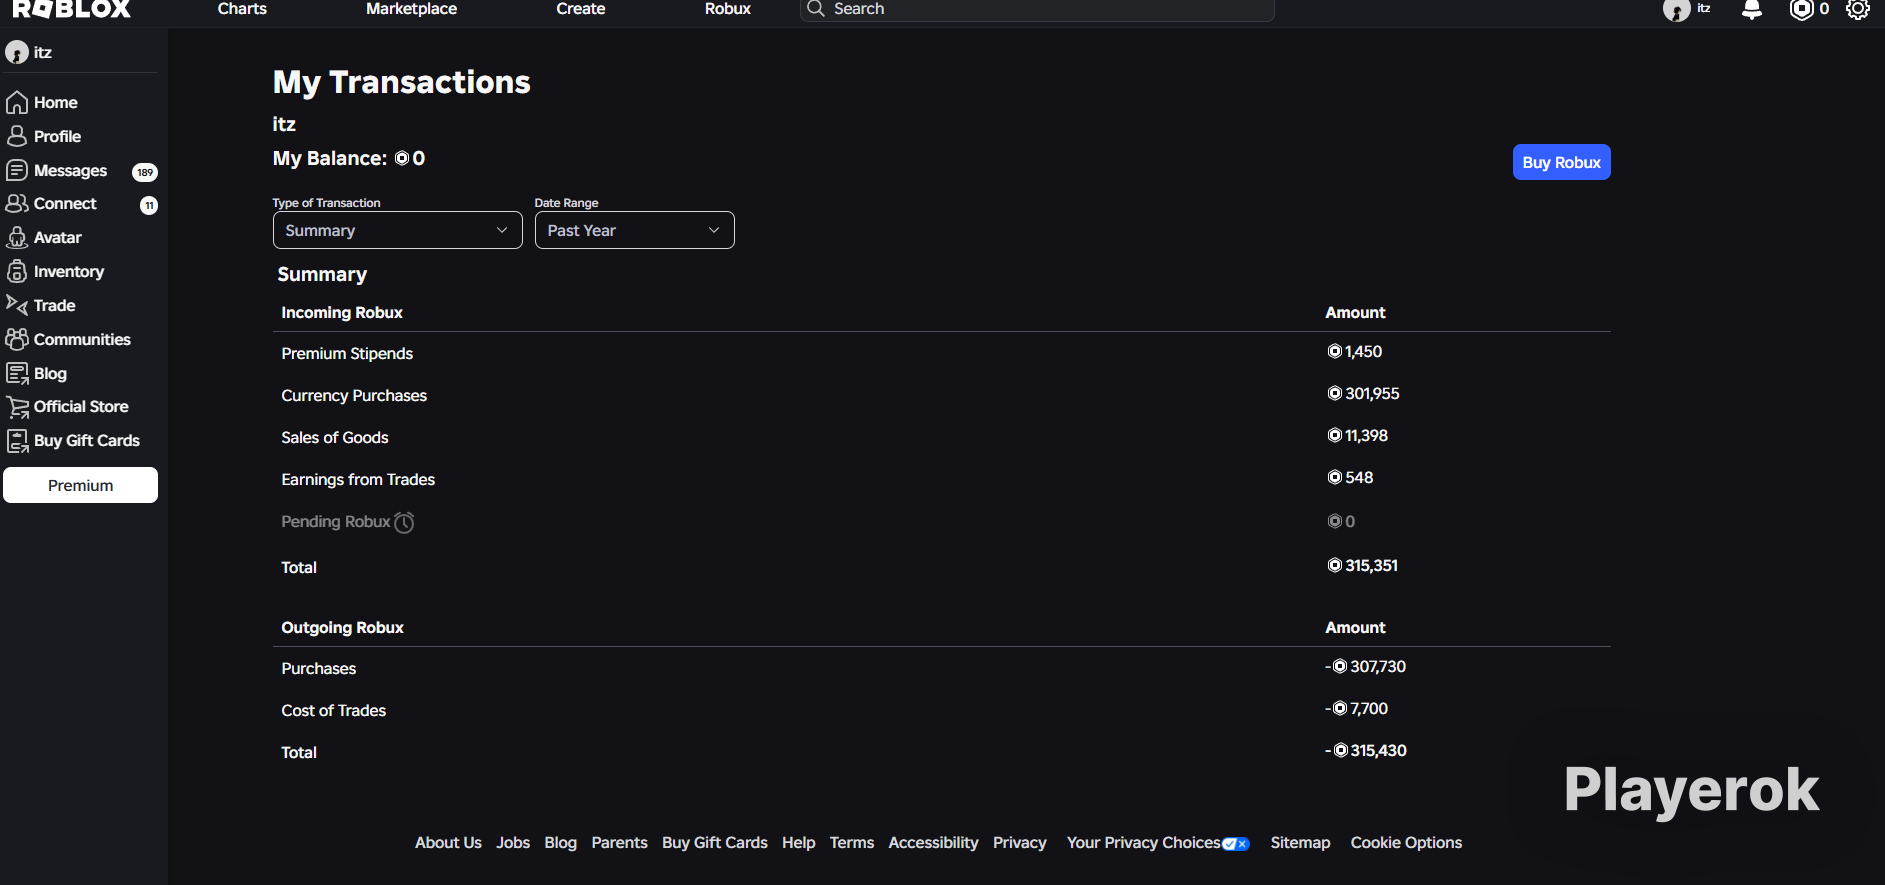Viewport: 1885px width, 885px height.
Task: Click the Inventory backpack icon
Action: [x=17, y=271]
